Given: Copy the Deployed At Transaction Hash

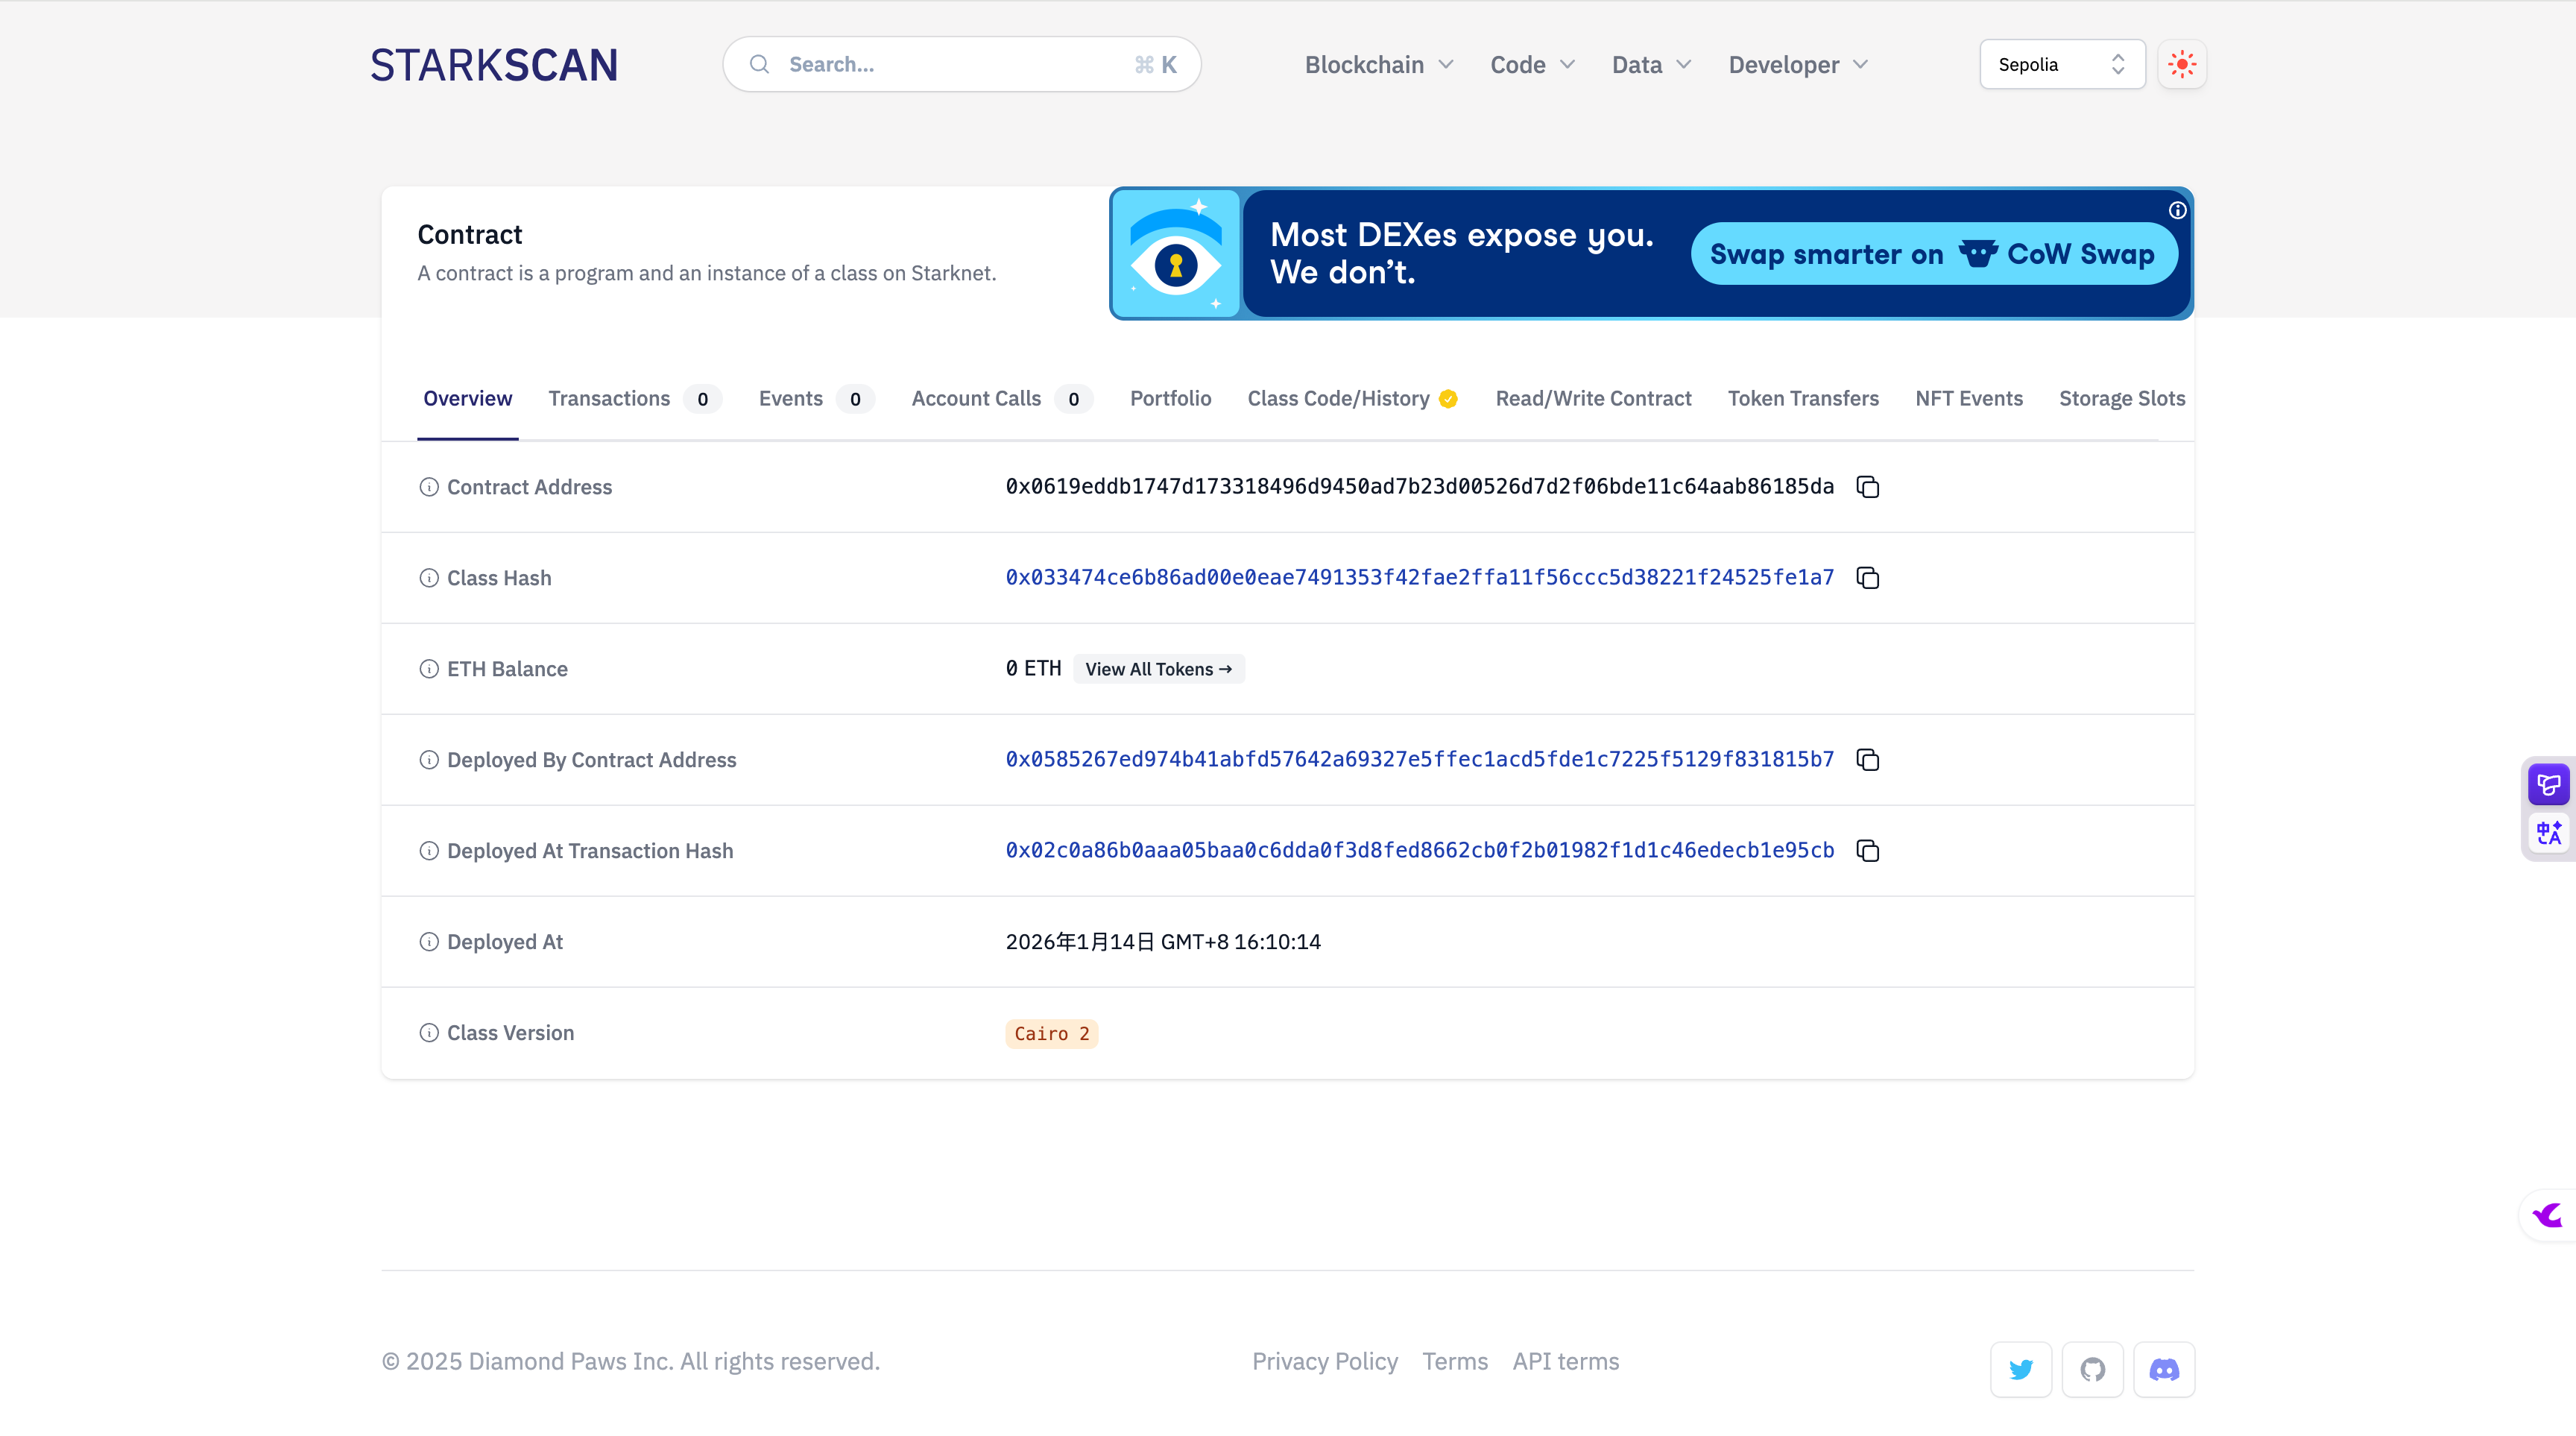Looking at the screenshot, I should click(1867, 851).
